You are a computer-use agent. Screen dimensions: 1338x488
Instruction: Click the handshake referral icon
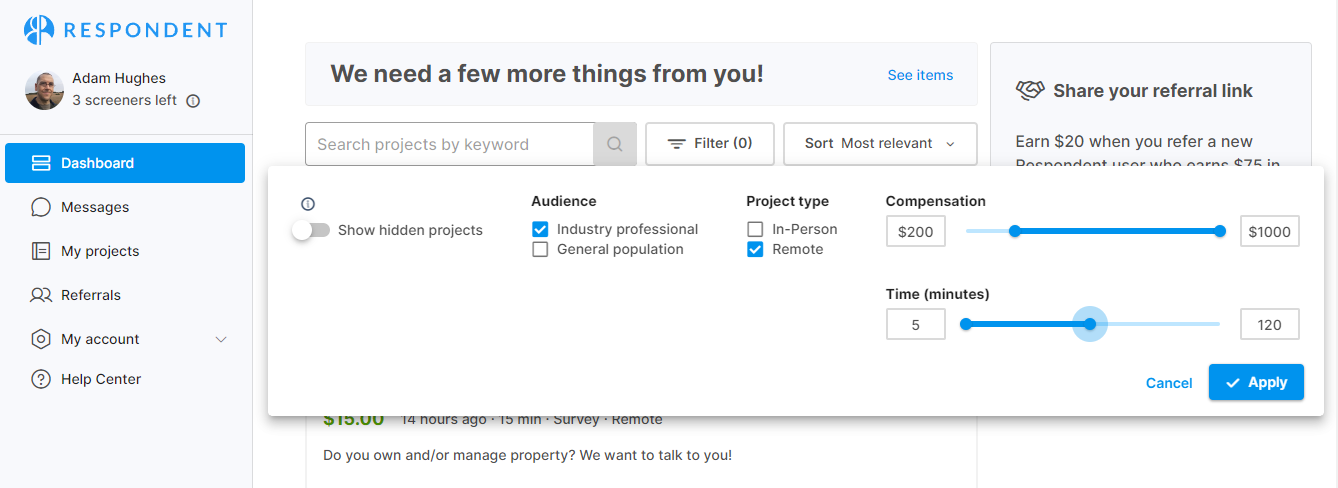pos(1029,91)
